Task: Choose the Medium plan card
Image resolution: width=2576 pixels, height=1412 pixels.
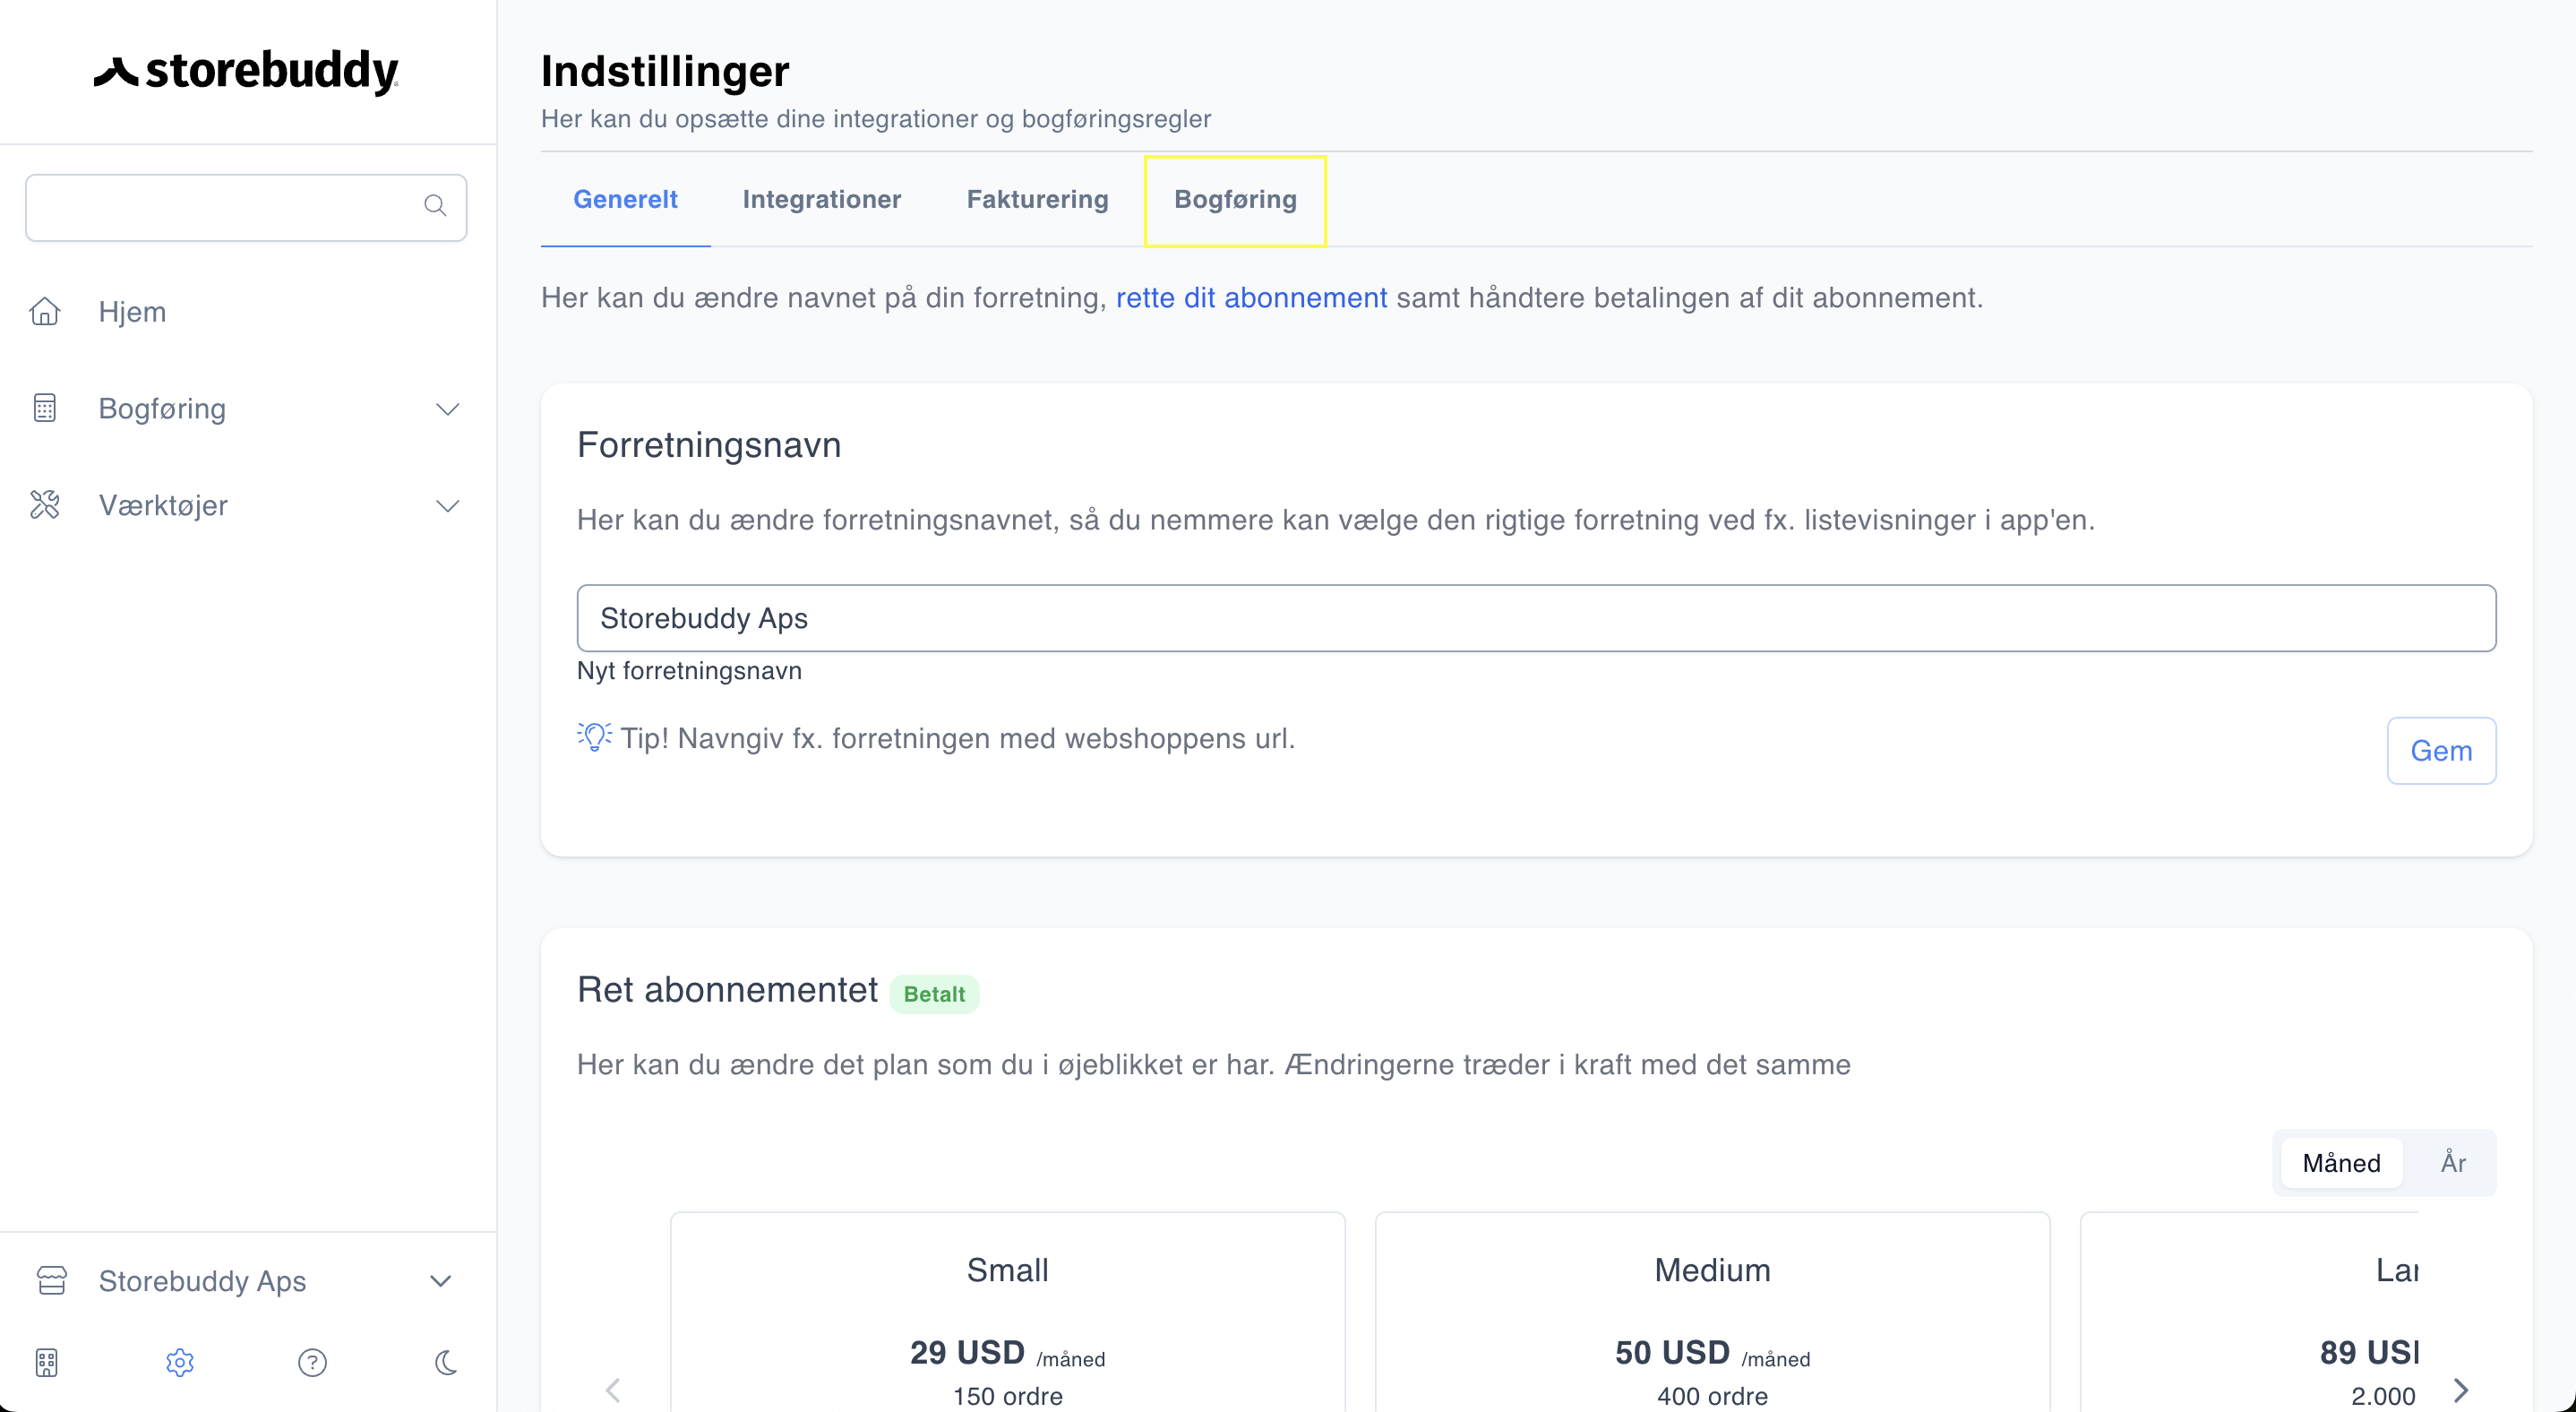Action: pos(1712,1312)
